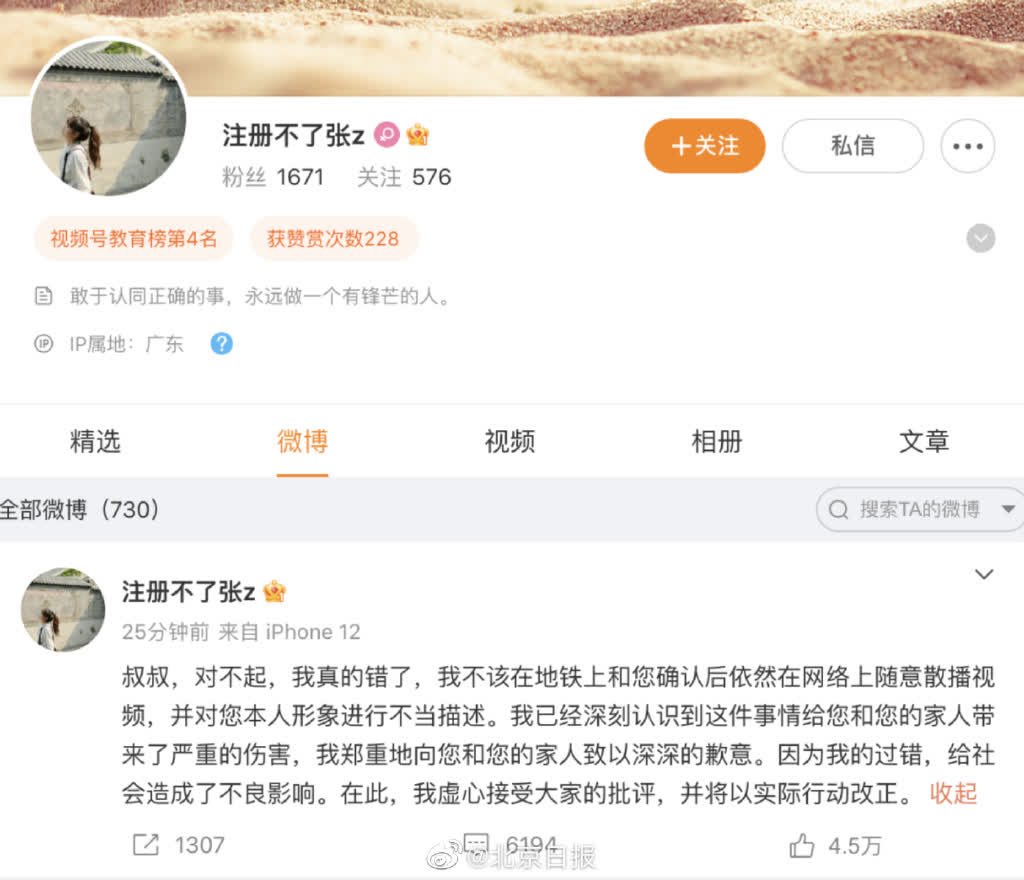
Task: Click the crown icon next to post author
Action: [274, 591]
